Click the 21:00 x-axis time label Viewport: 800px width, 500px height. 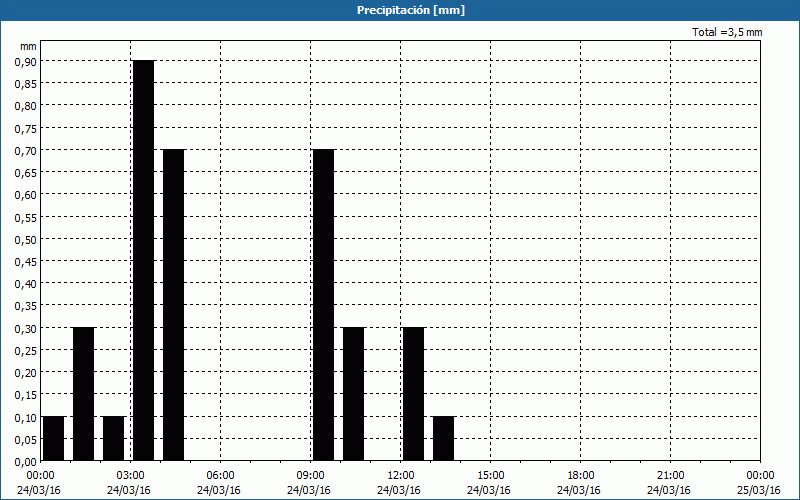click(670, 476)
